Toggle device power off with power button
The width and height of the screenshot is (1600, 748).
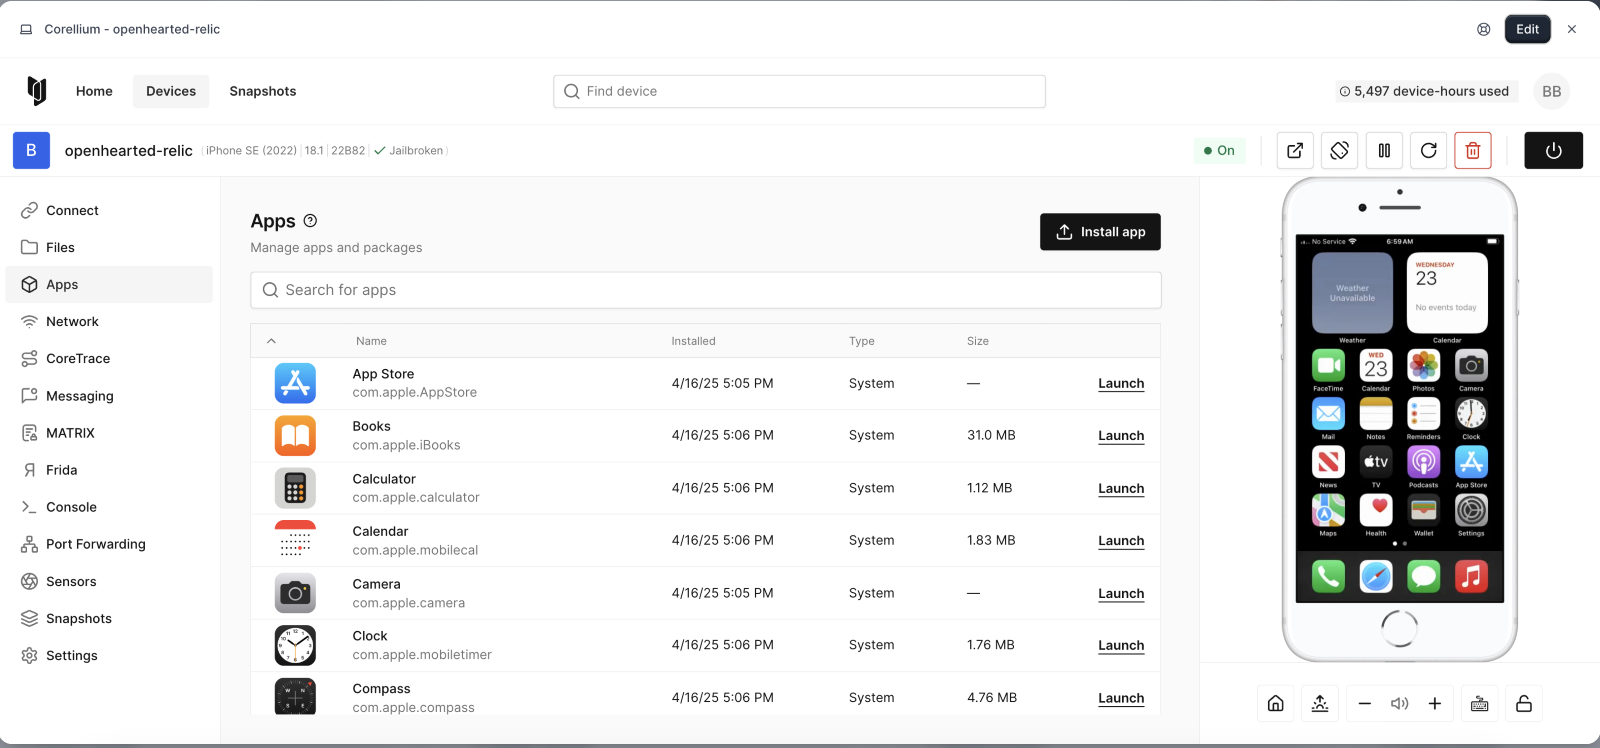(1553, 150)
